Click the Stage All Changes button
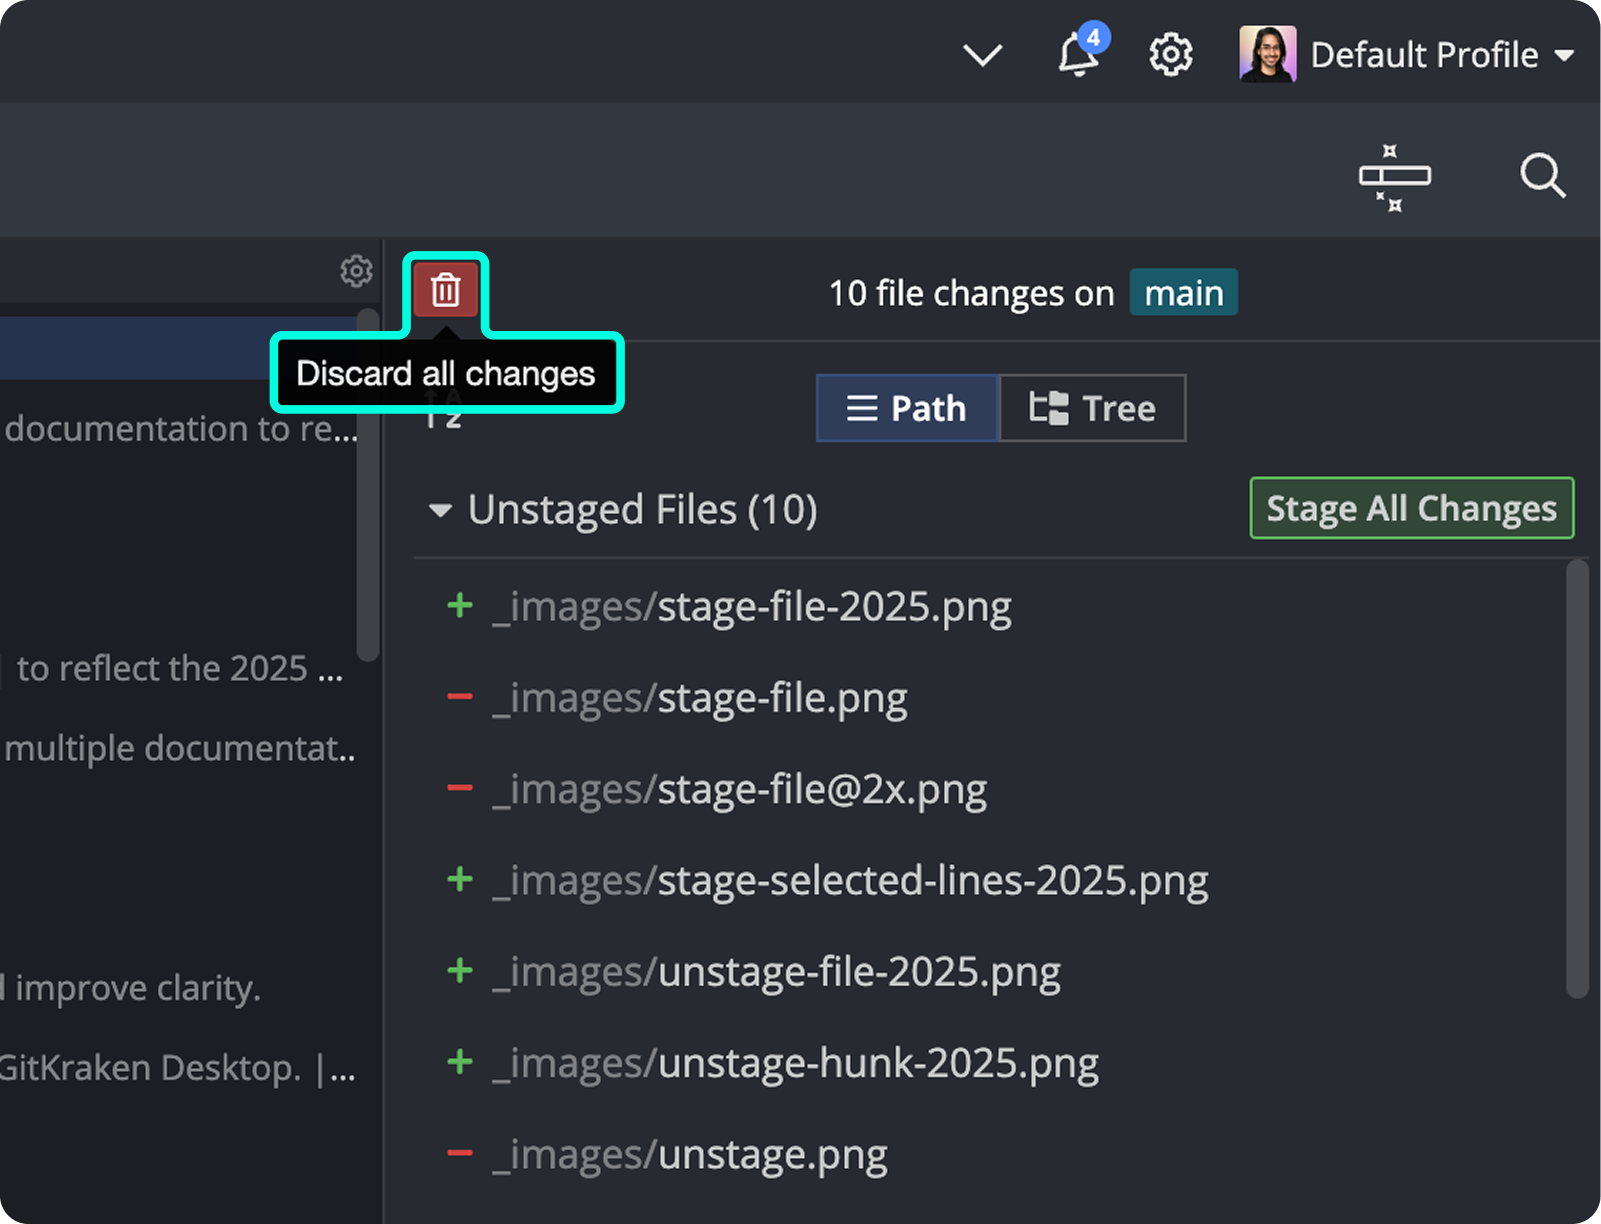Image resolution: width=1601 pixels, height=1224 pixels. [1410, 508]
